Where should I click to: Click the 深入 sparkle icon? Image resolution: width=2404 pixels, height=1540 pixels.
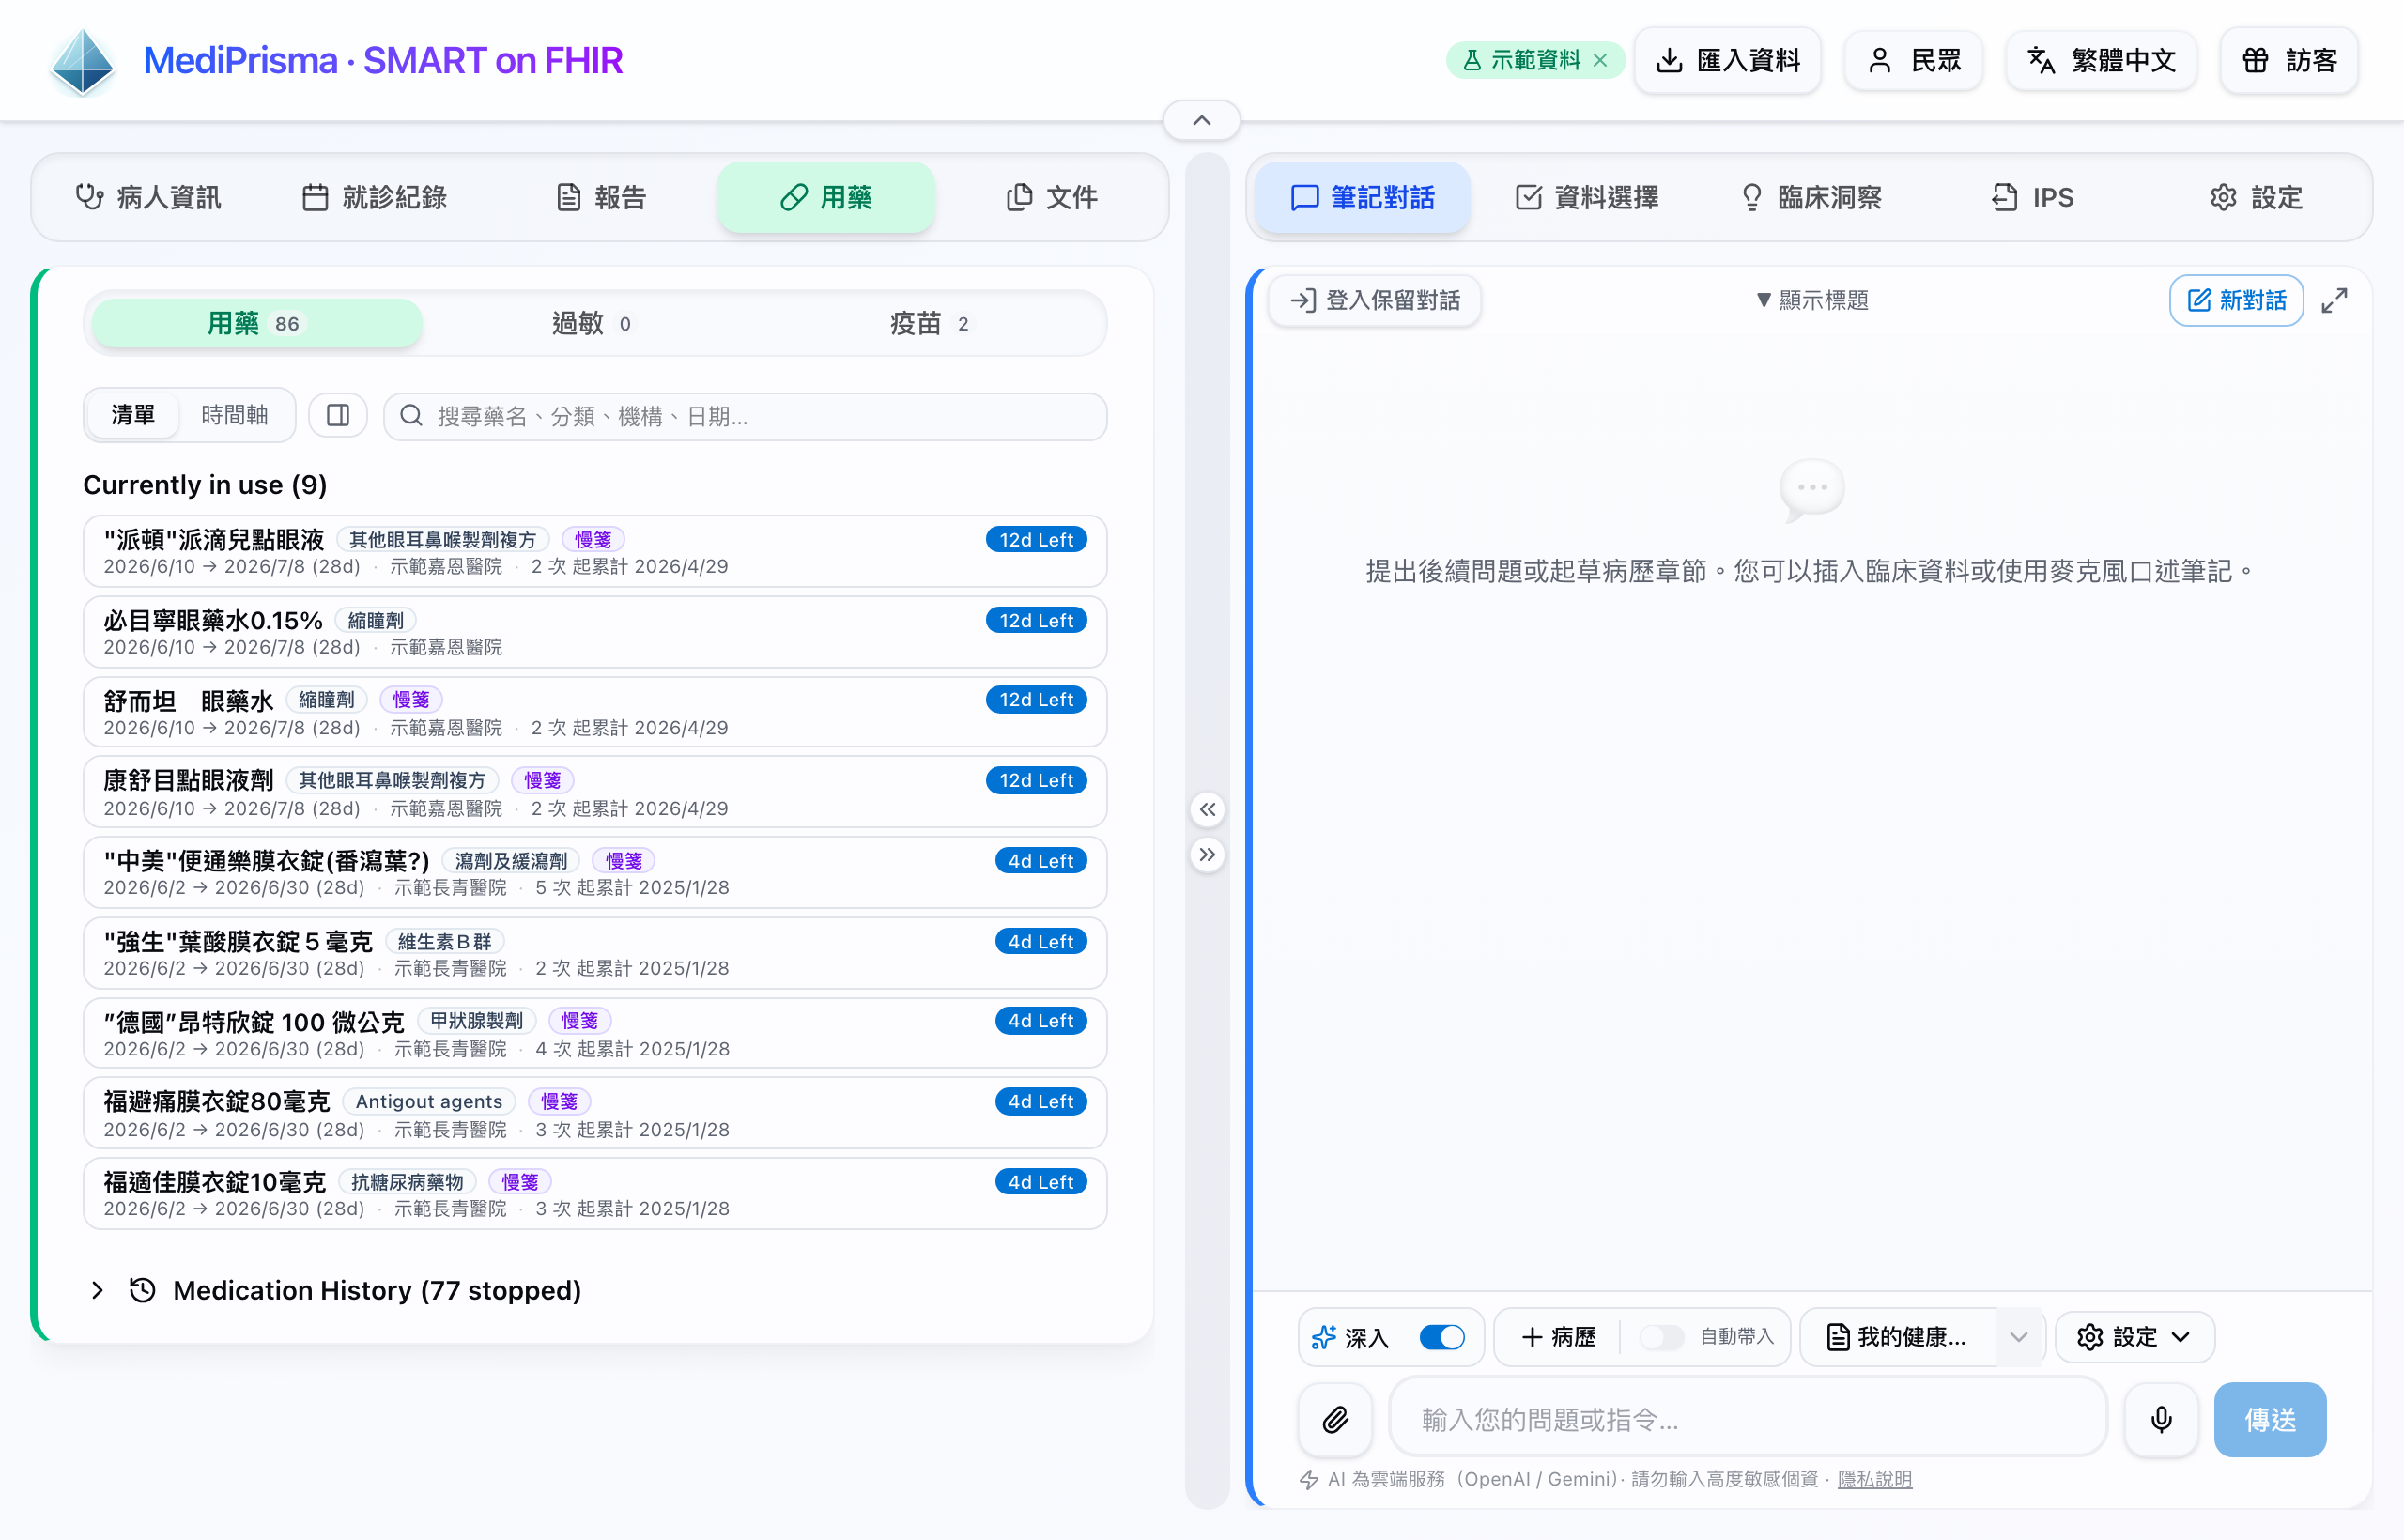1324,1337
